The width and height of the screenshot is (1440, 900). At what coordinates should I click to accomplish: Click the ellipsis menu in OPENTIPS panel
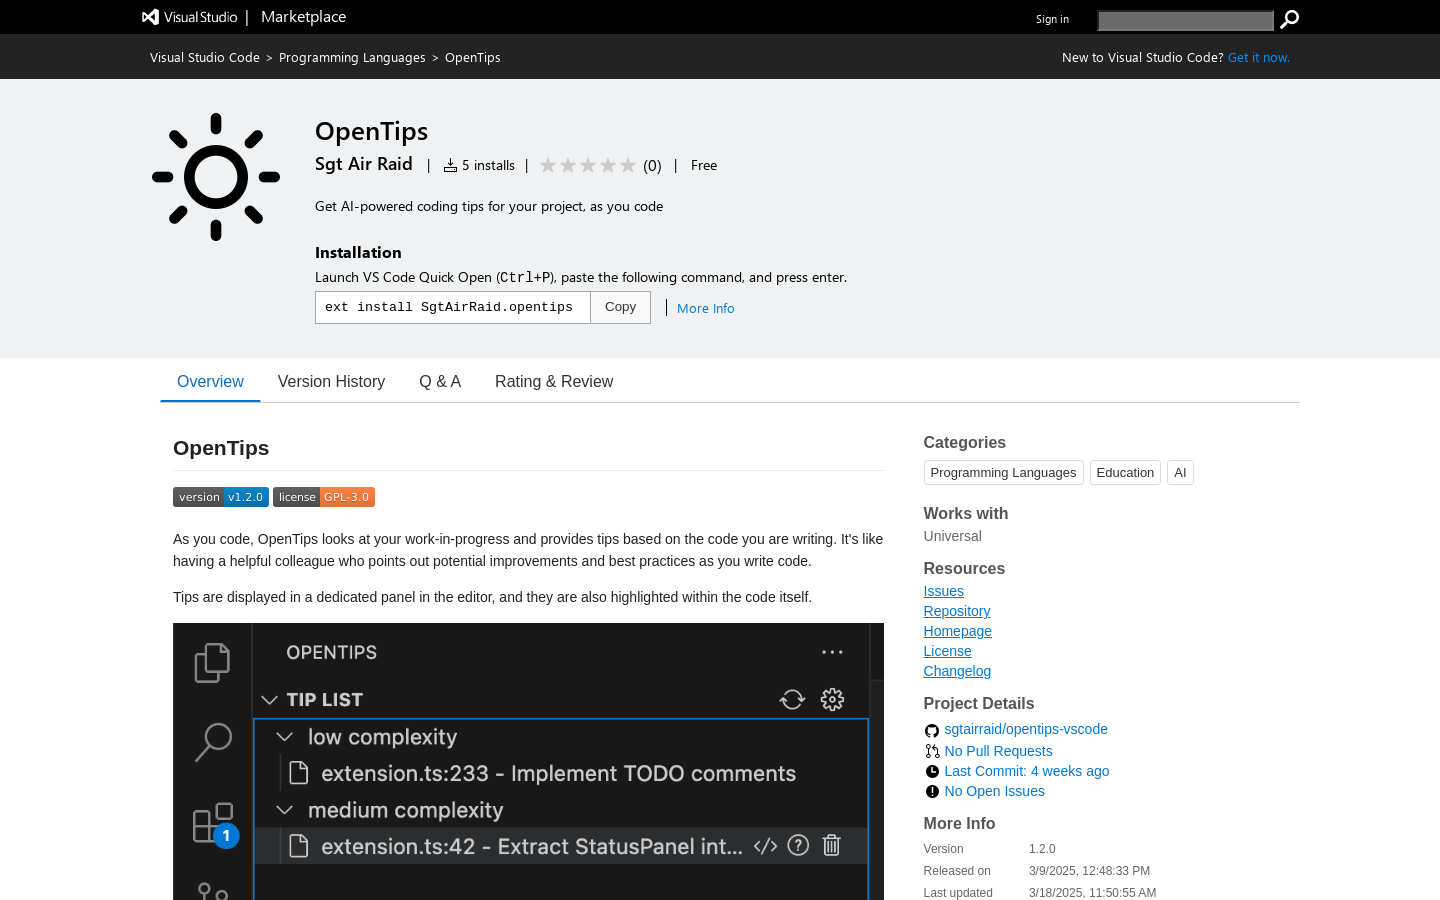(x=832, y=652)
